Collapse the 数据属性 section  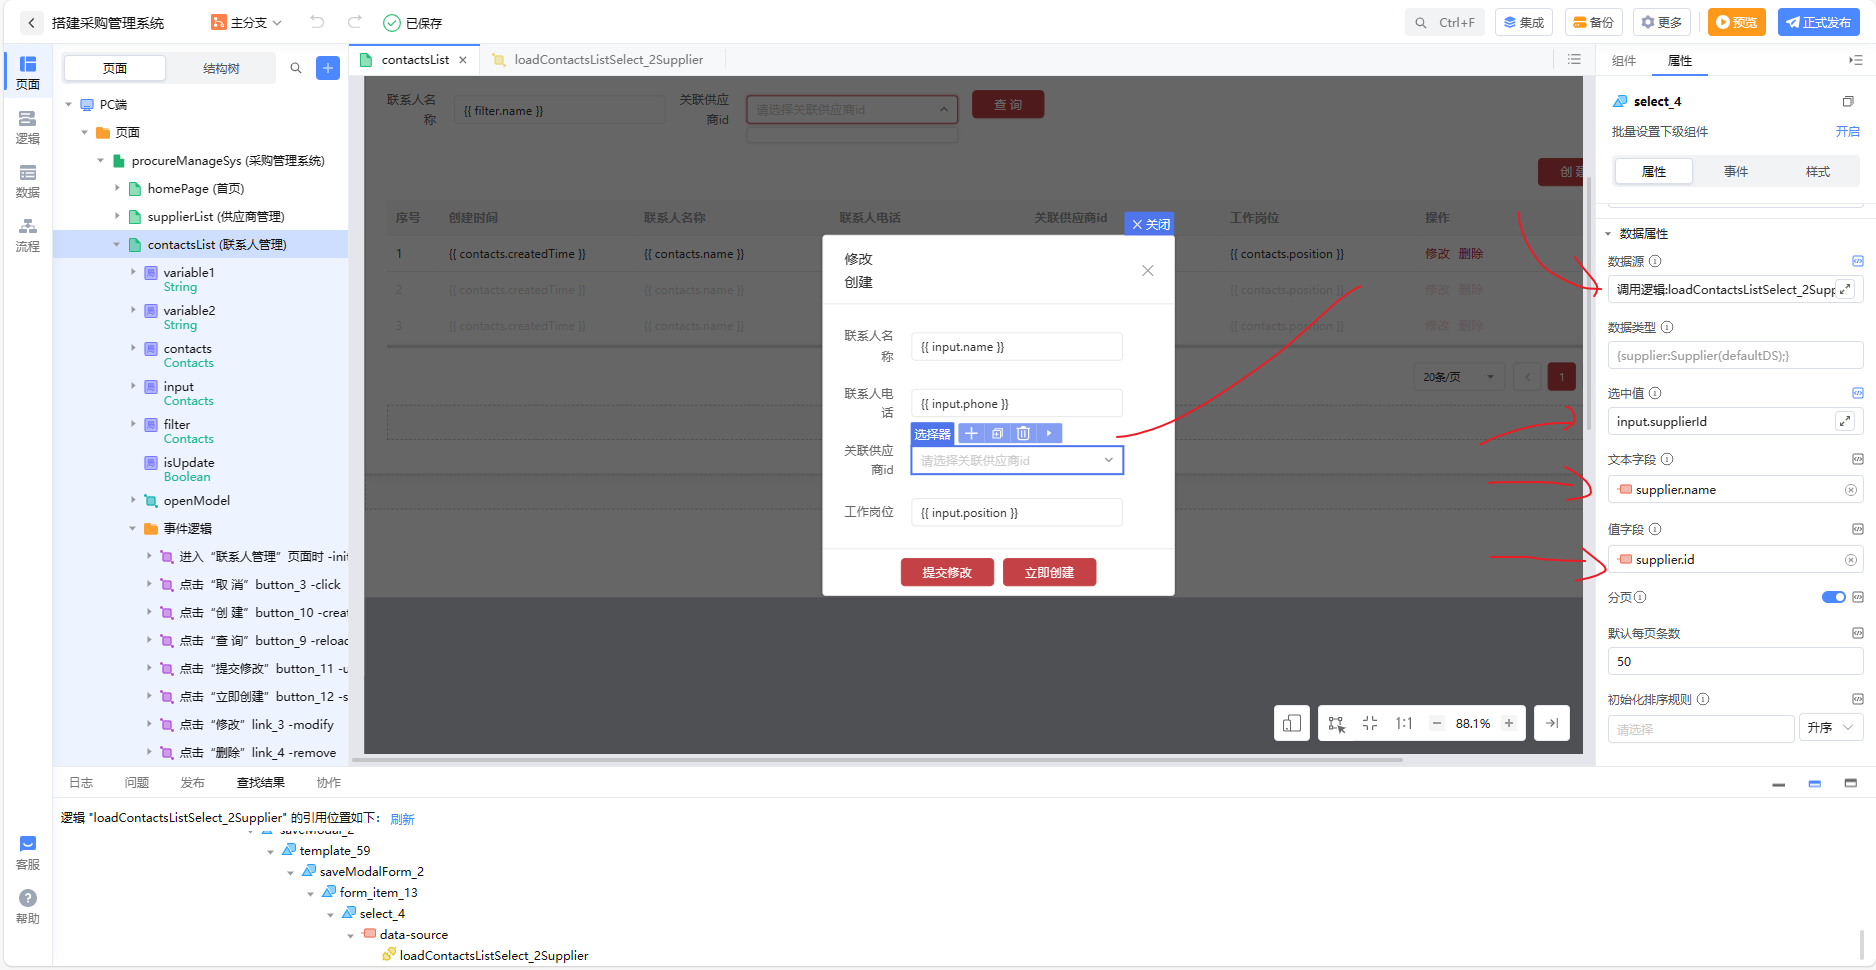click(1608, 234)
